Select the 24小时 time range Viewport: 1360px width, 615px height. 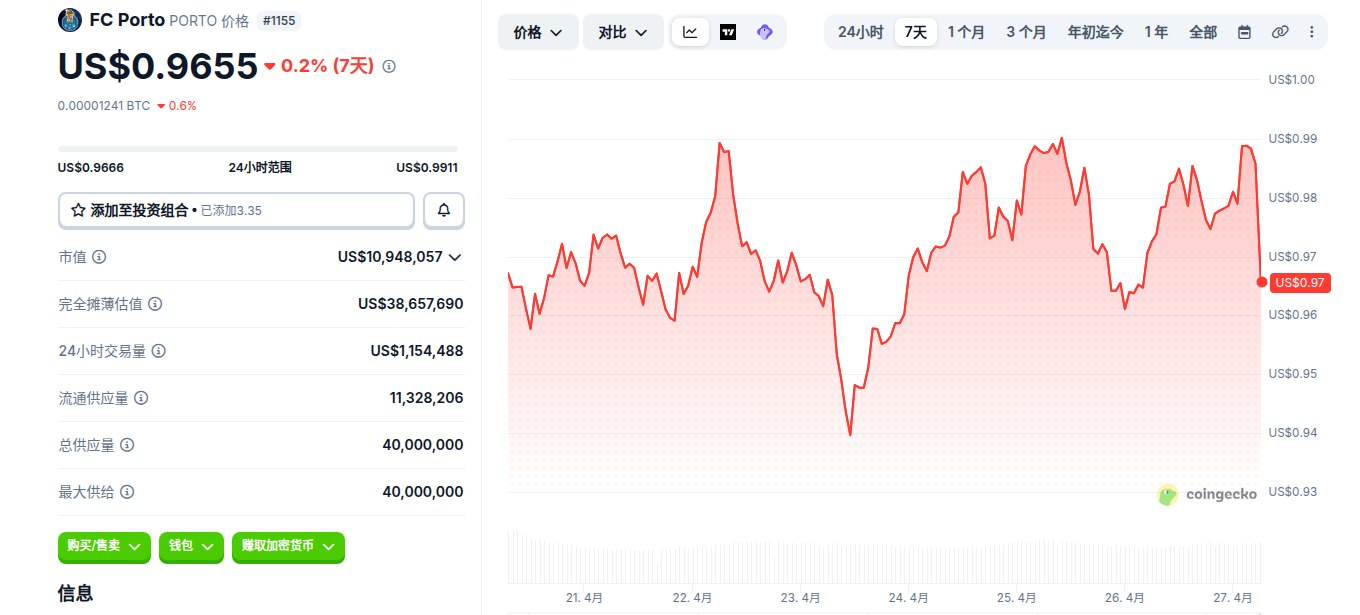coord(860,32)
